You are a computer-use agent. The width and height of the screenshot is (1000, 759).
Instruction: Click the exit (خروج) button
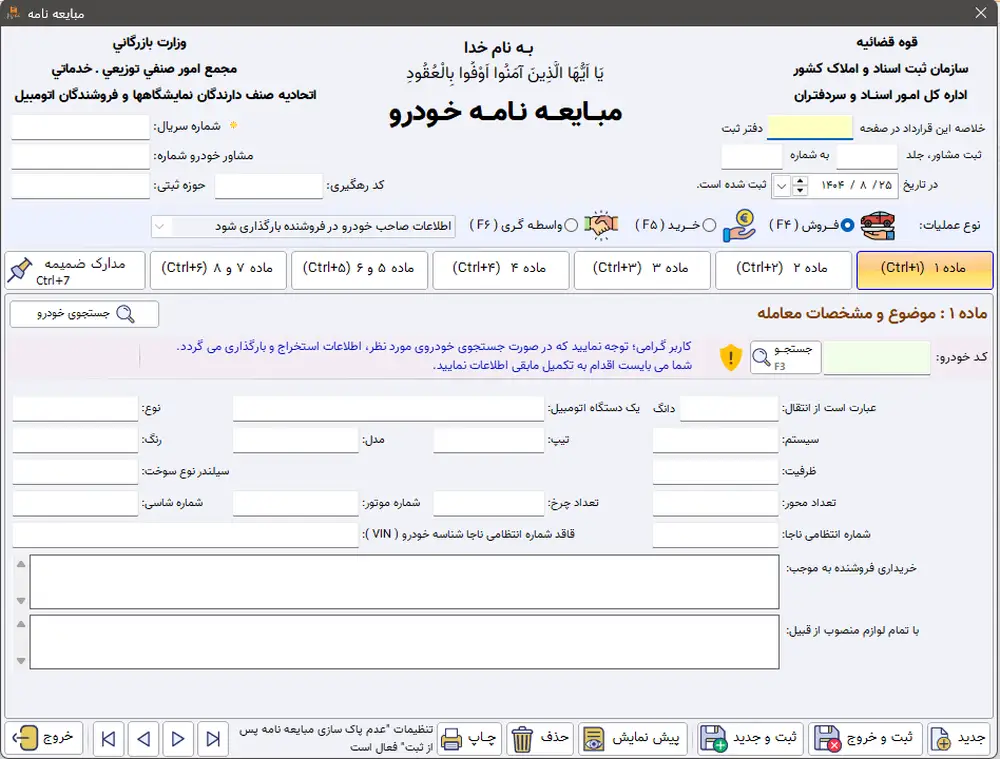(43, 739)
